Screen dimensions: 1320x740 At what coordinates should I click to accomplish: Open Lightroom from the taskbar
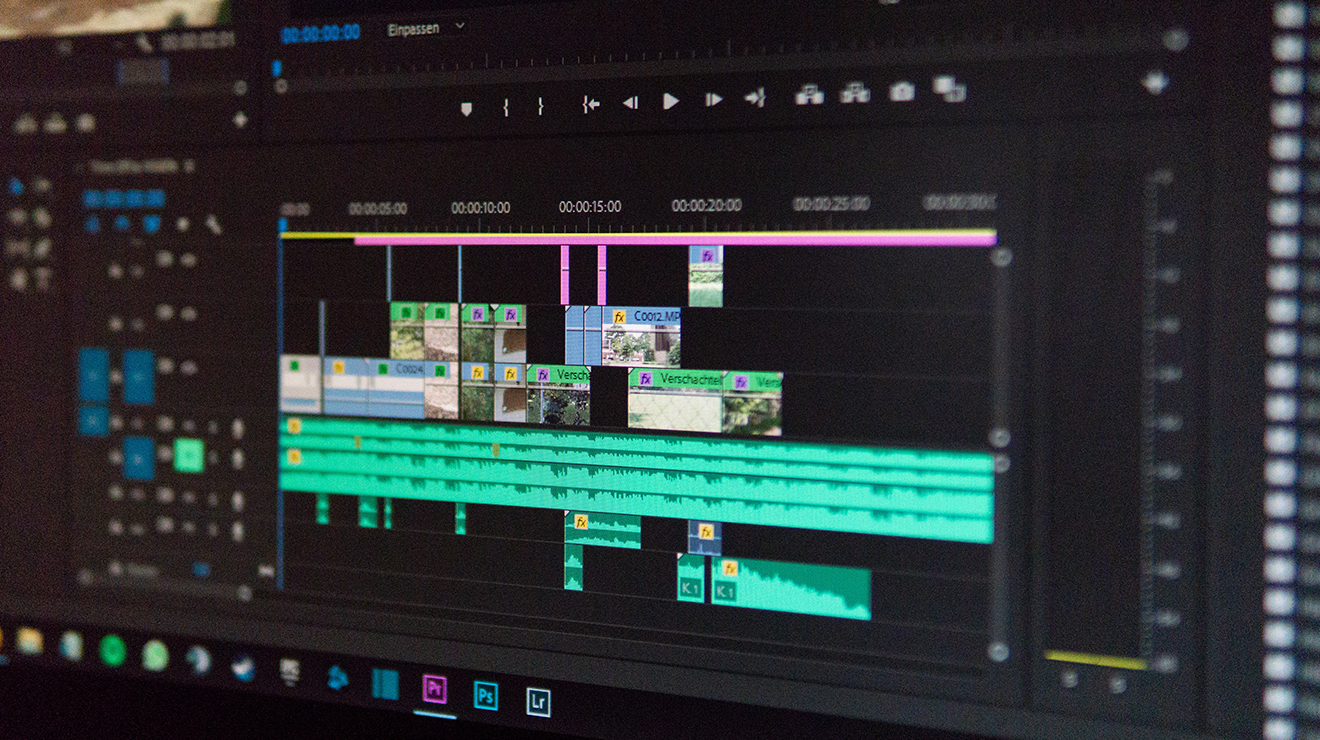[x=538, y=701]
